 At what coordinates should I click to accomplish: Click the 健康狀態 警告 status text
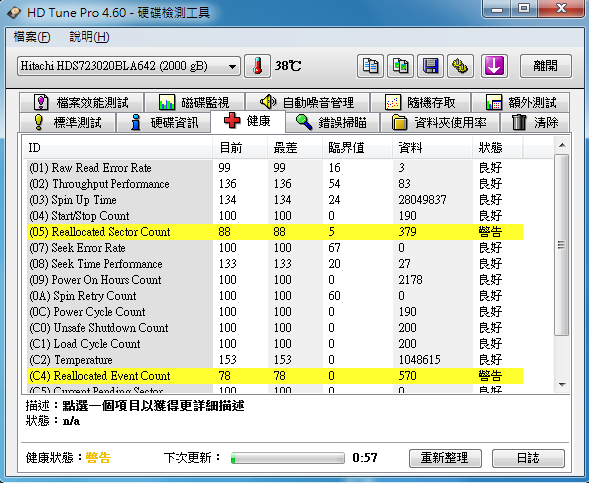click(98, 458)
